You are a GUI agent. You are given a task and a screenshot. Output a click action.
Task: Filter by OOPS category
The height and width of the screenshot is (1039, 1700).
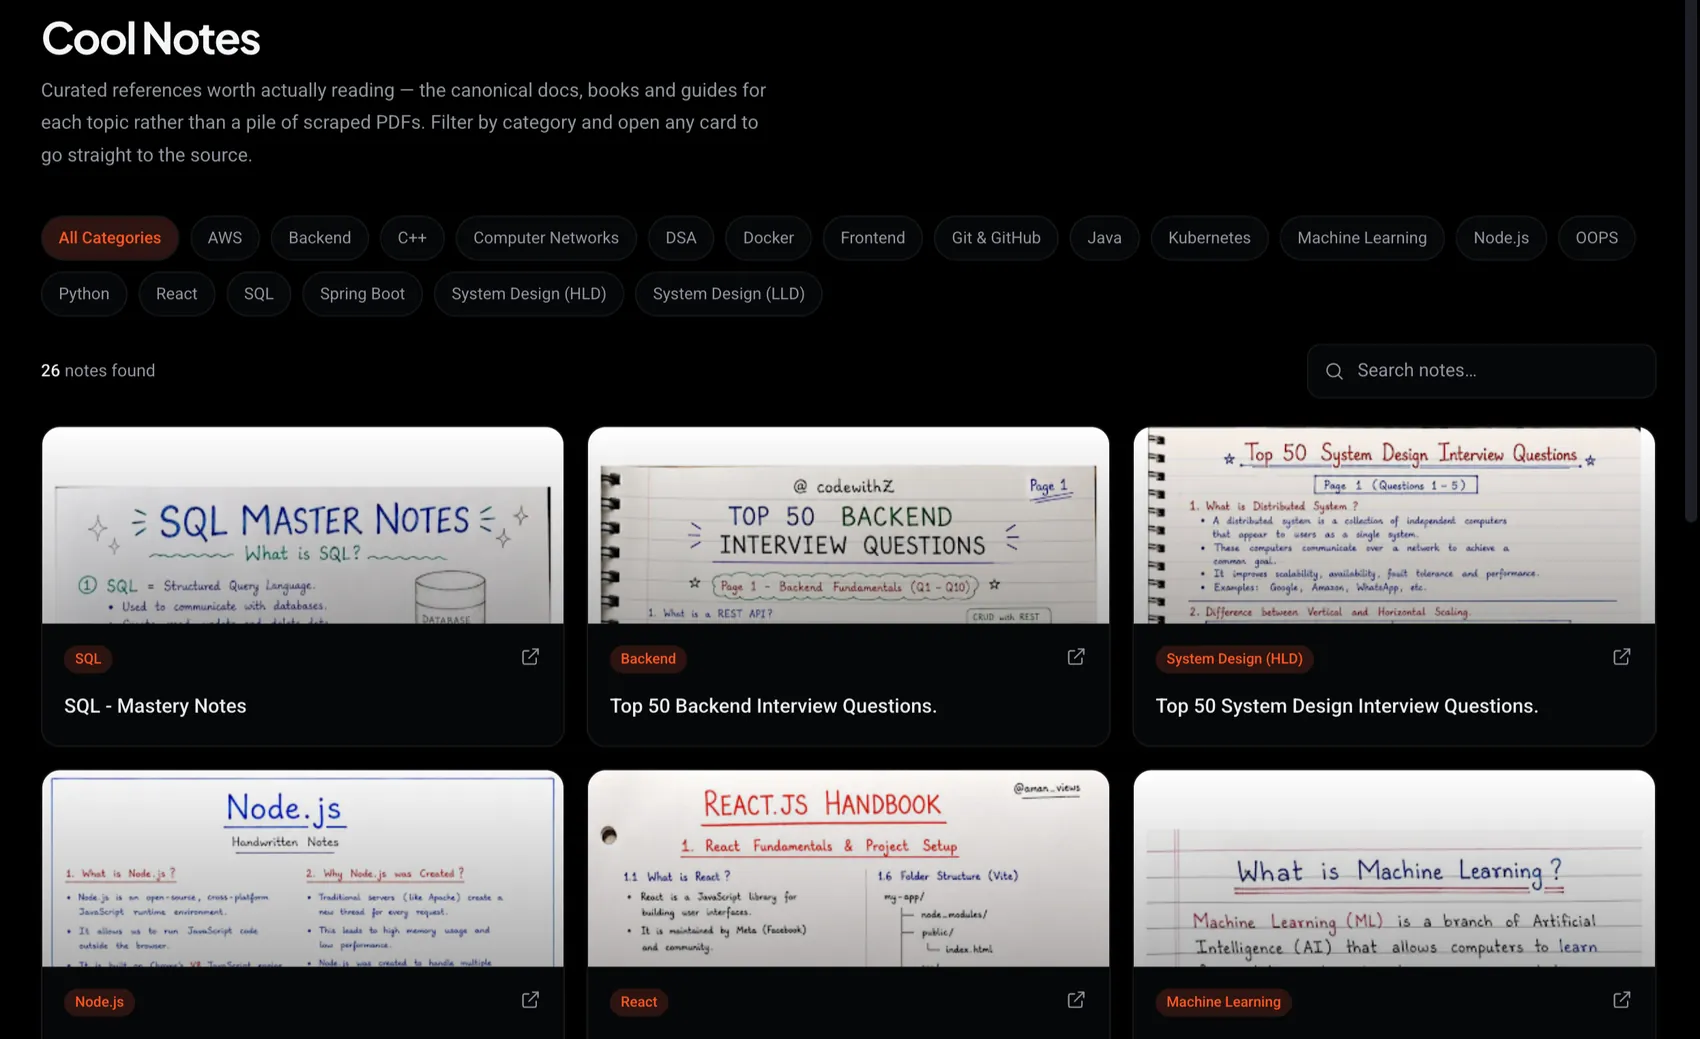(1597, 238)
